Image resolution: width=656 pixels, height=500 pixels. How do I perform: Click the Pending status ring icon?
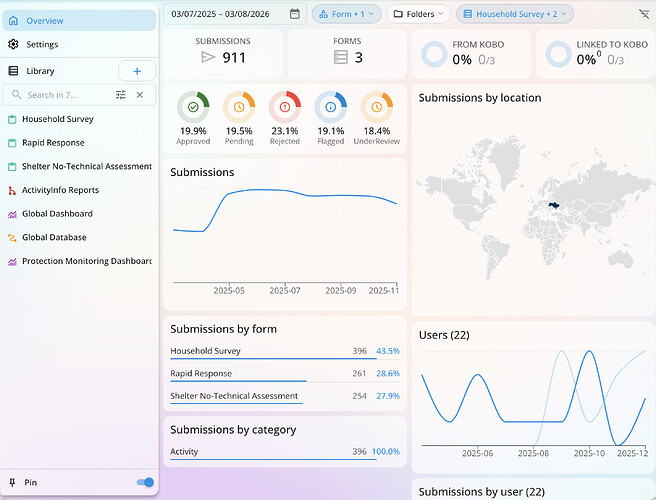(239, 106)
